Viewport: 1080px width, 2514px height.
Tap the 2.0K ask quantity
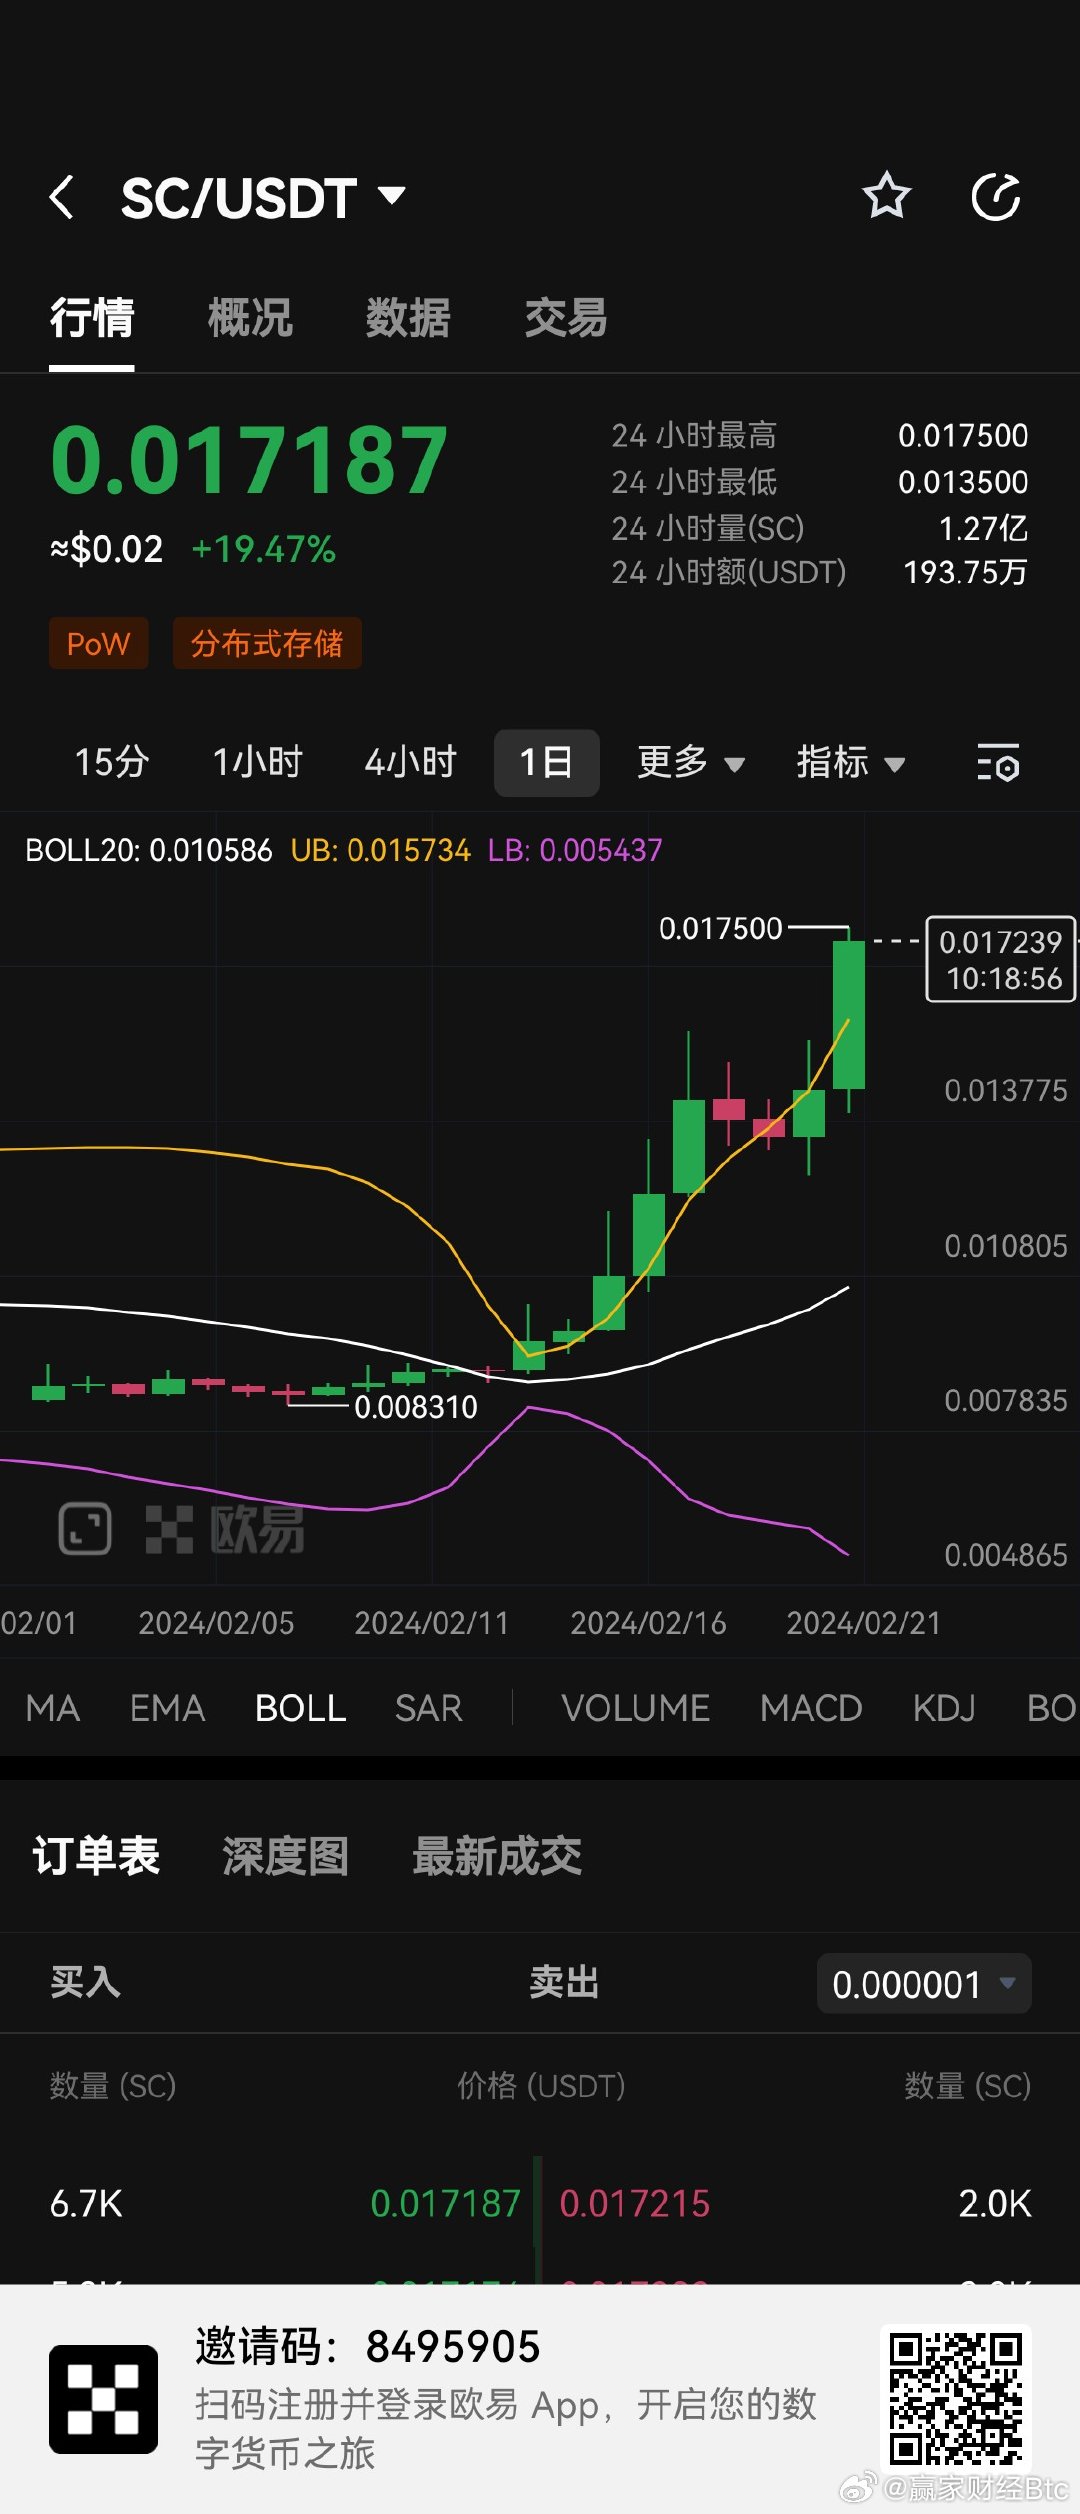[994, 2203]
